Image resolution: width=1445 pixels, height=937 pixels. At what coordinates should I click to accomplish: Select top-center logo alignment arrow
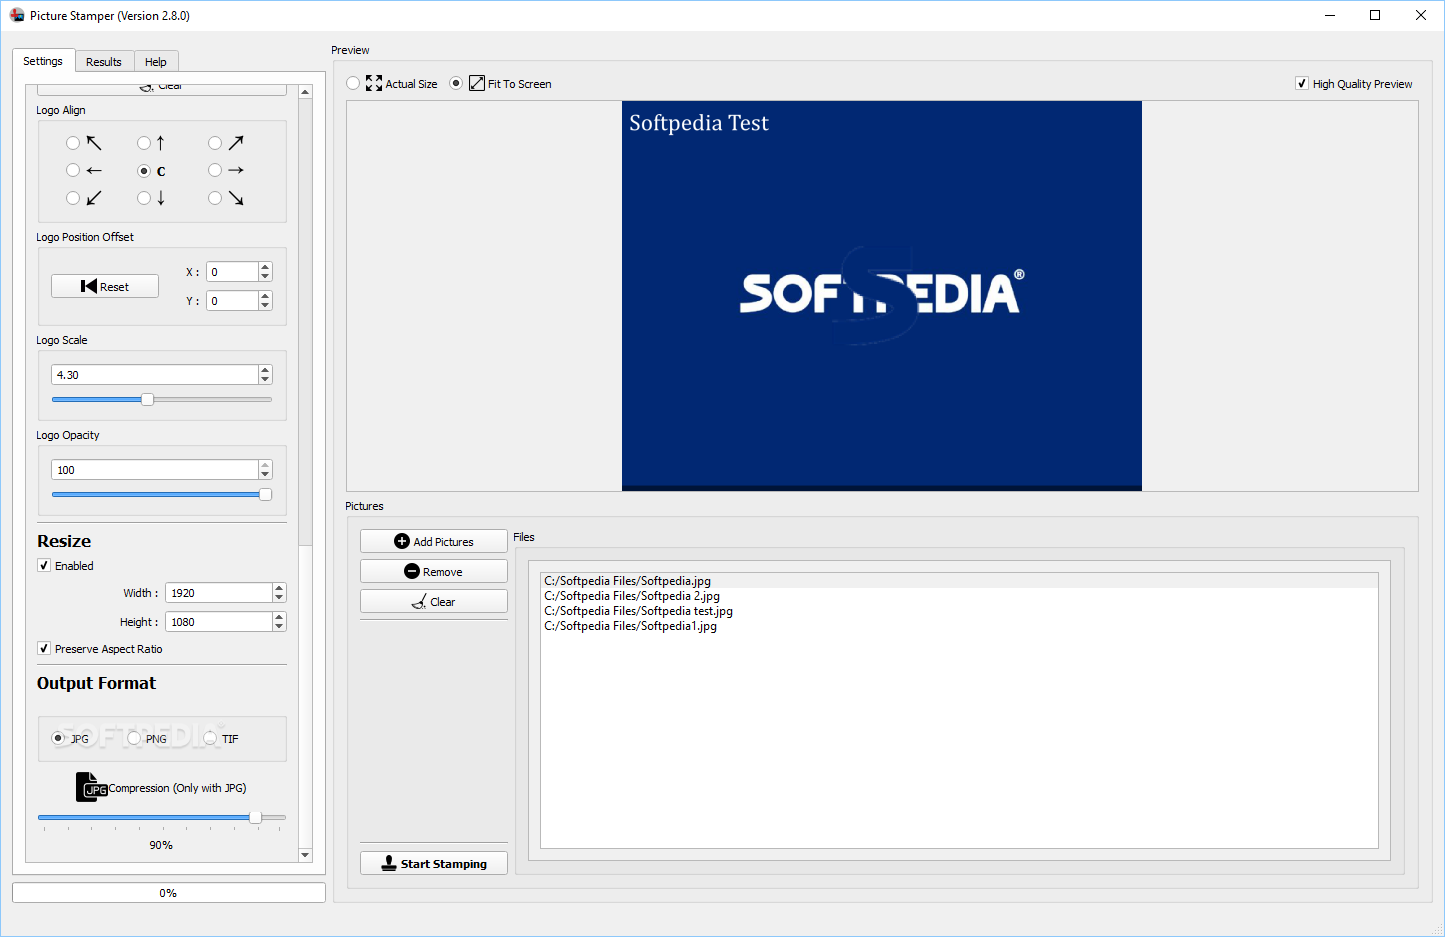152,143
